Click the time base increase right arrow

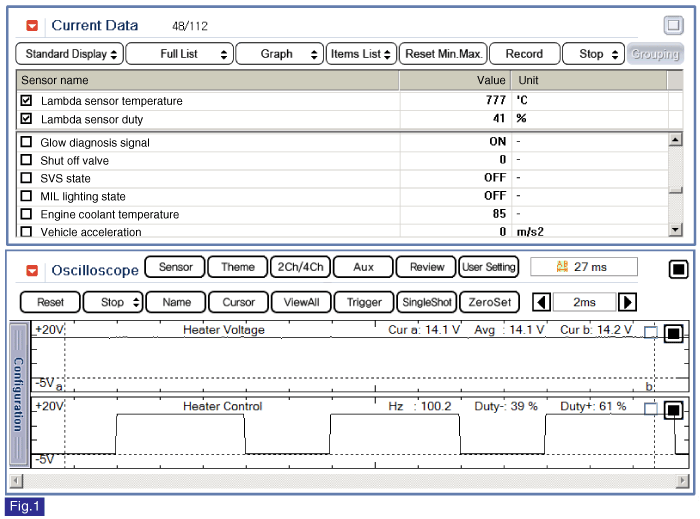tap(627, 303)
